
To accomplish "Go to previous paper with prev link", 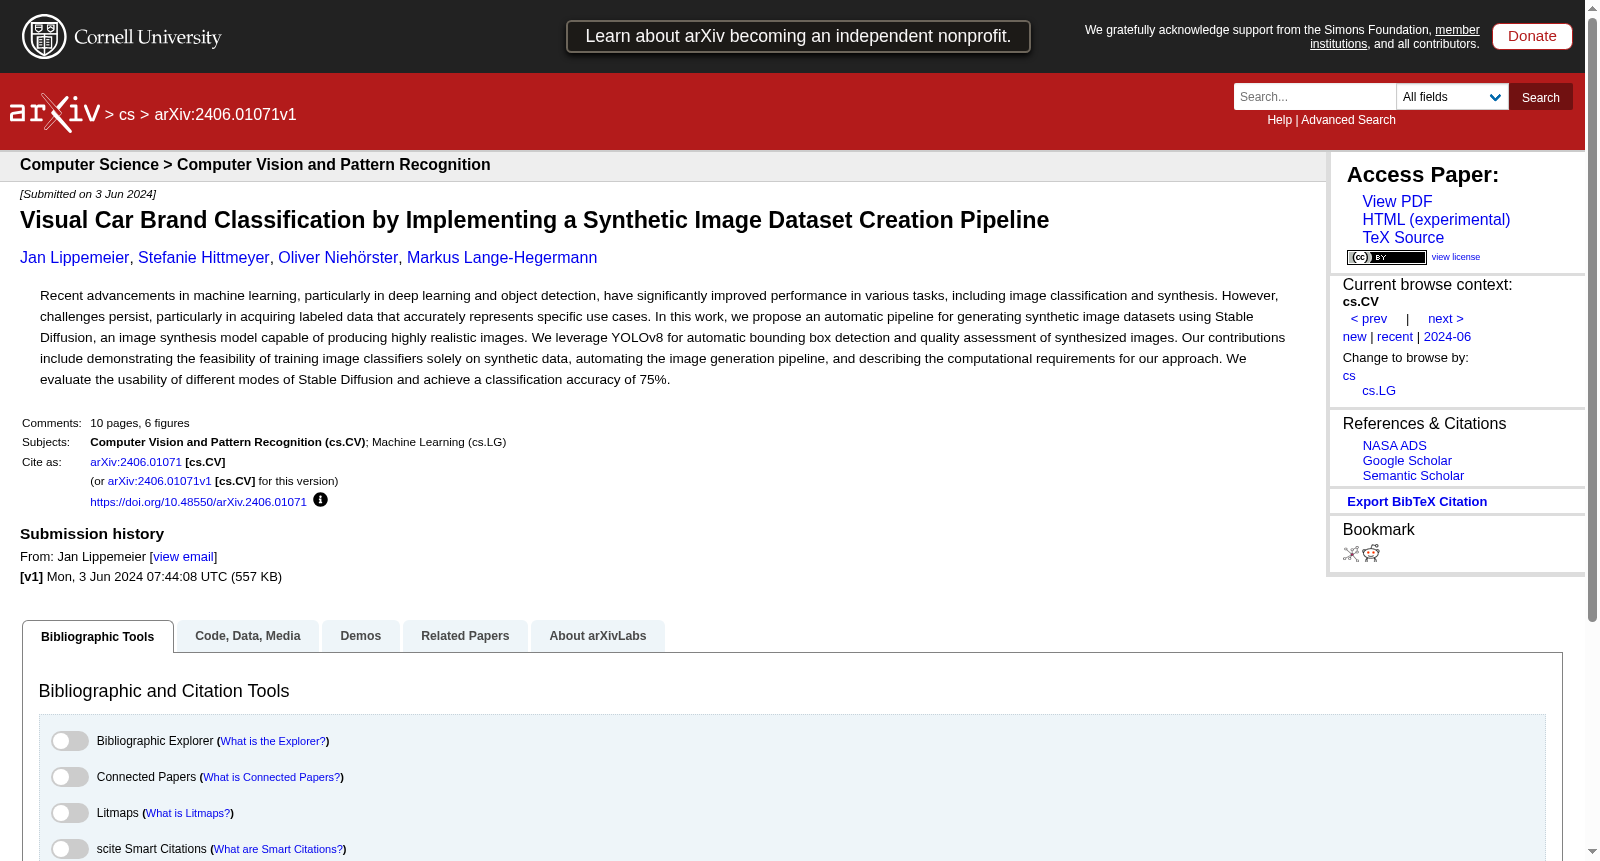I will pyautogui.click(x=1368, y=319).
